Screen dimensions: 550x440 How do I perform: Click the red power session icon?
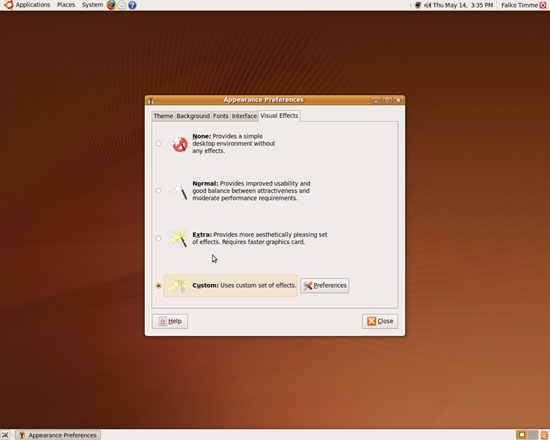click(x=543, y=5)
